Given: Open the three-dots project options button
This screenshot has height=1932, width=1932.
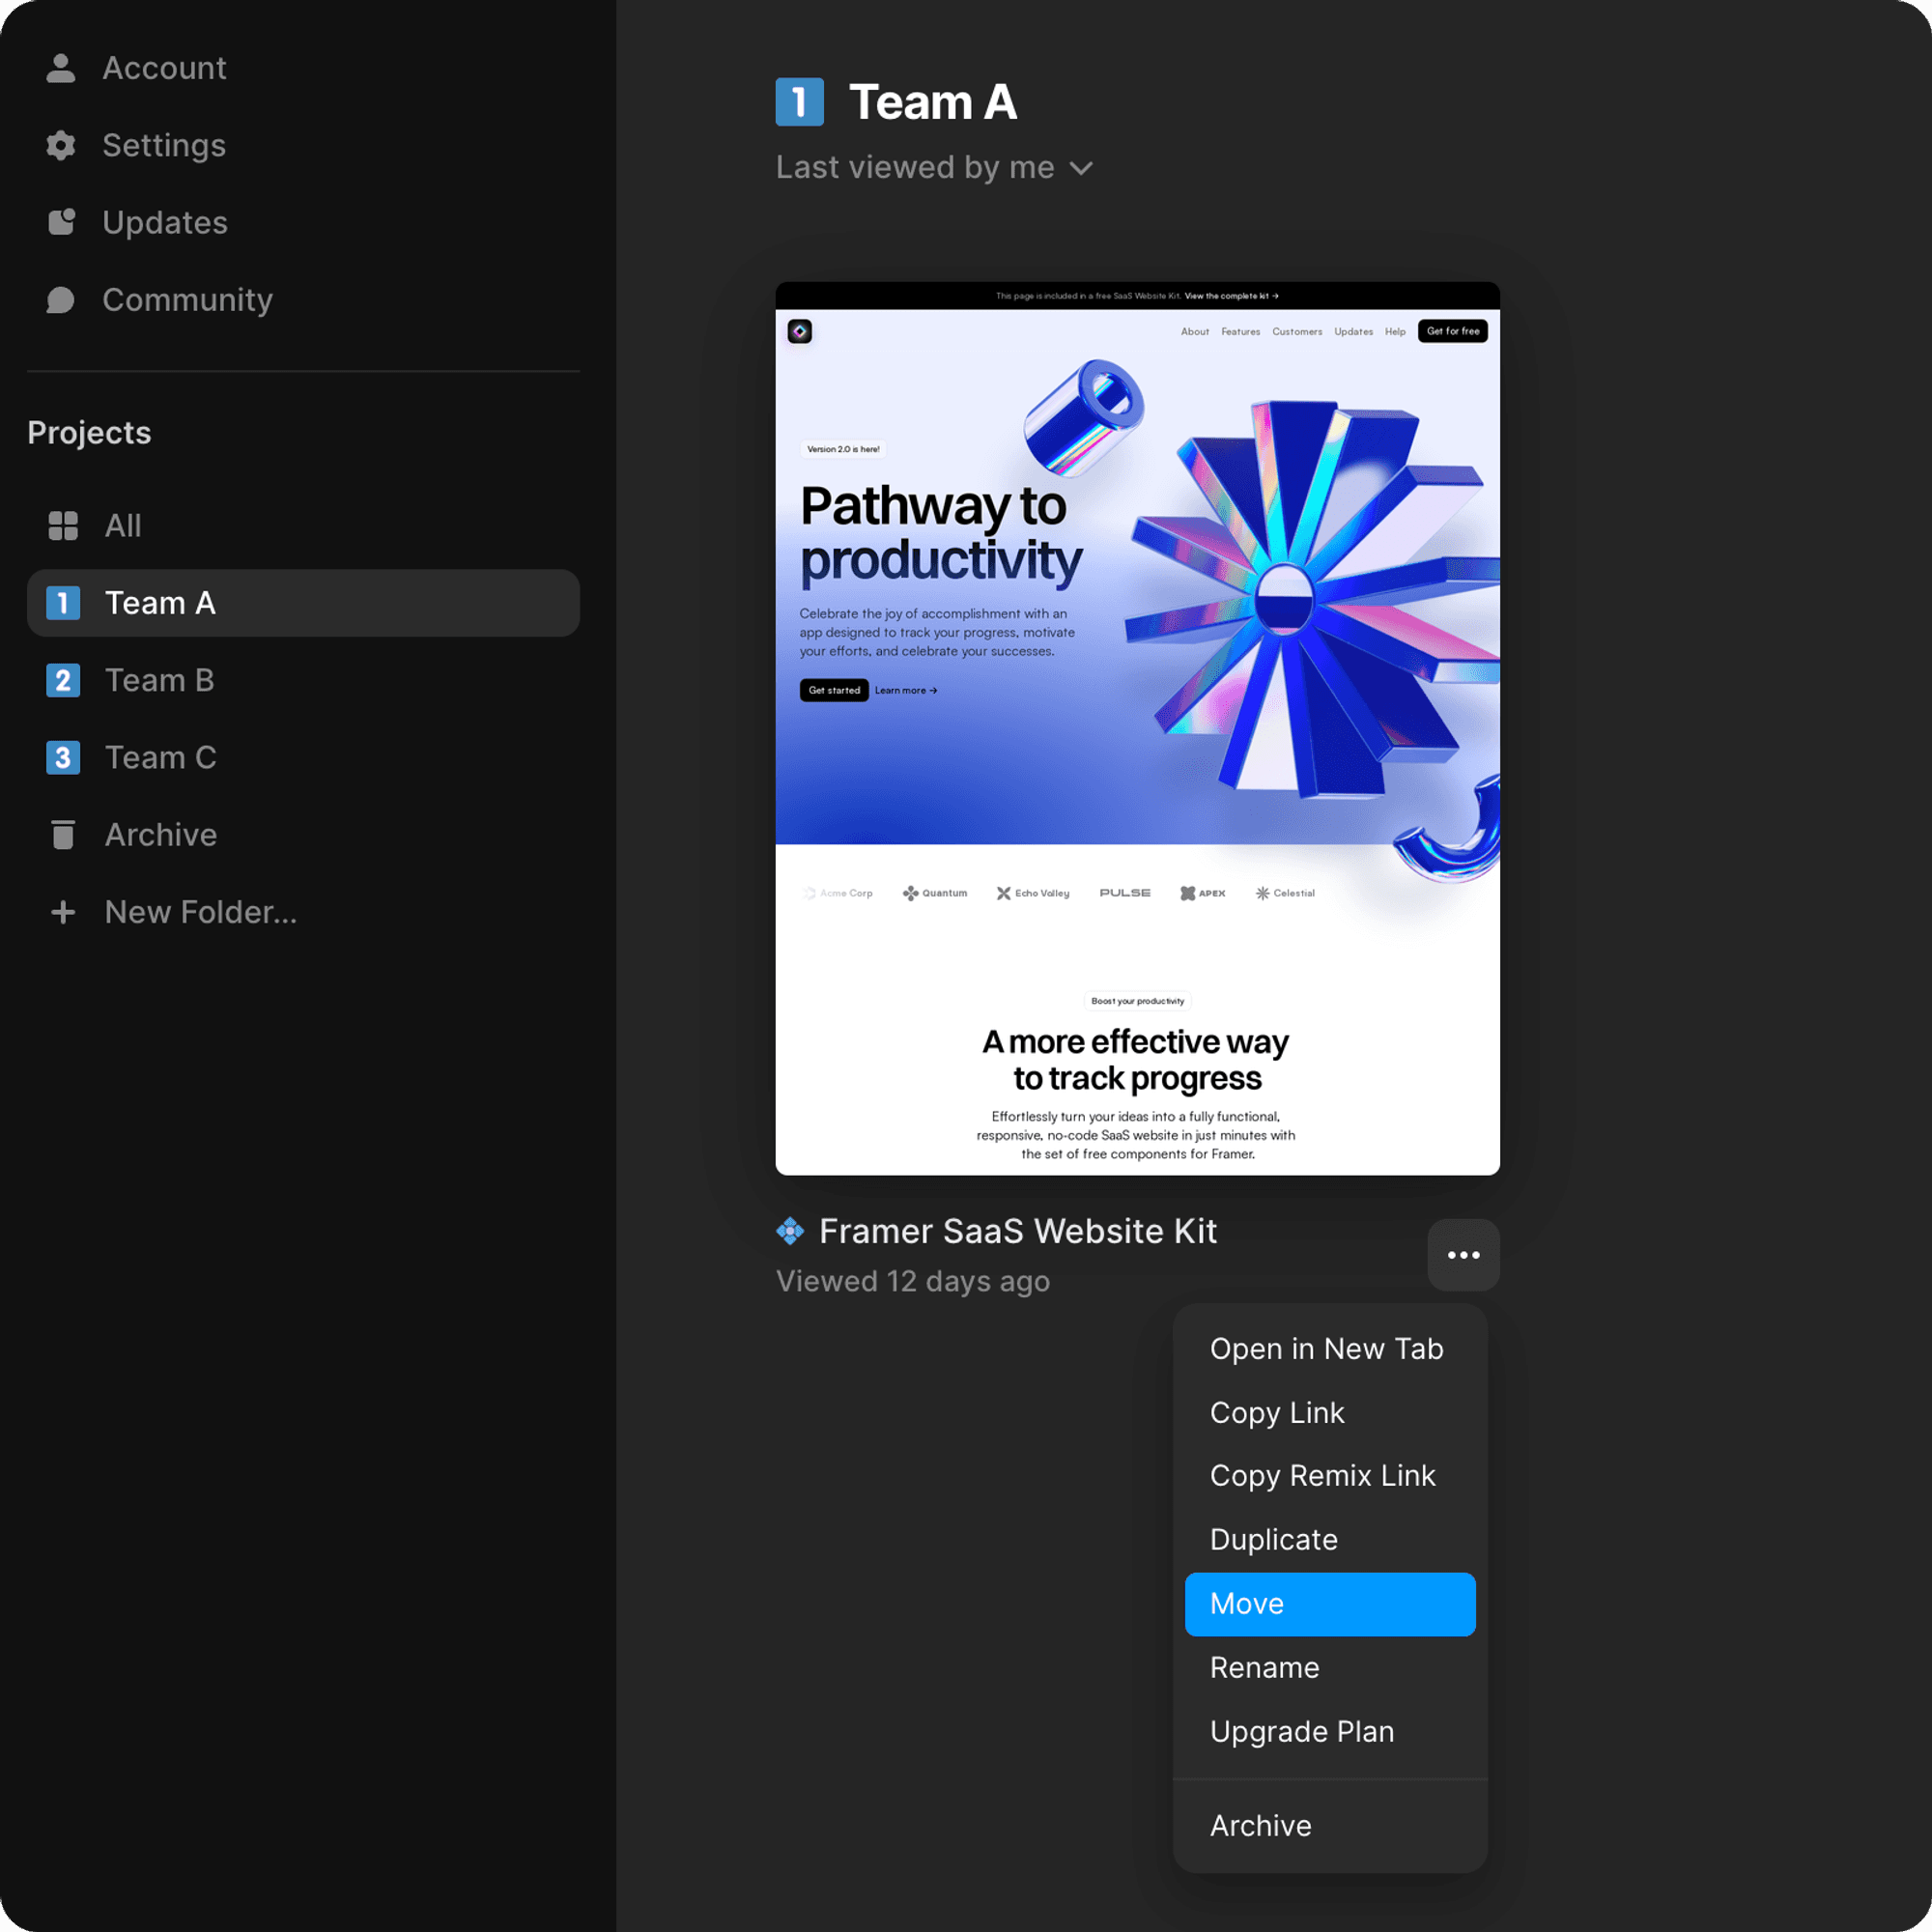Looking at the screenshot, I should coord(1463,1255).
